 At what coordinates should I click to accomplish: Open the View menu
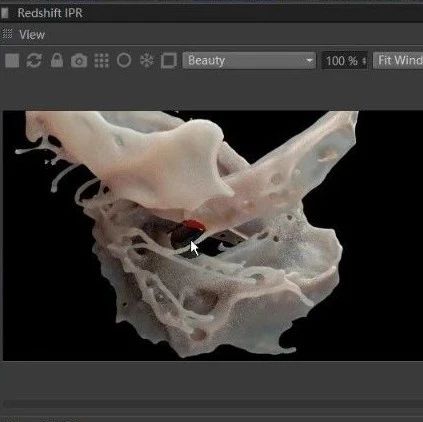pos(32,35)
